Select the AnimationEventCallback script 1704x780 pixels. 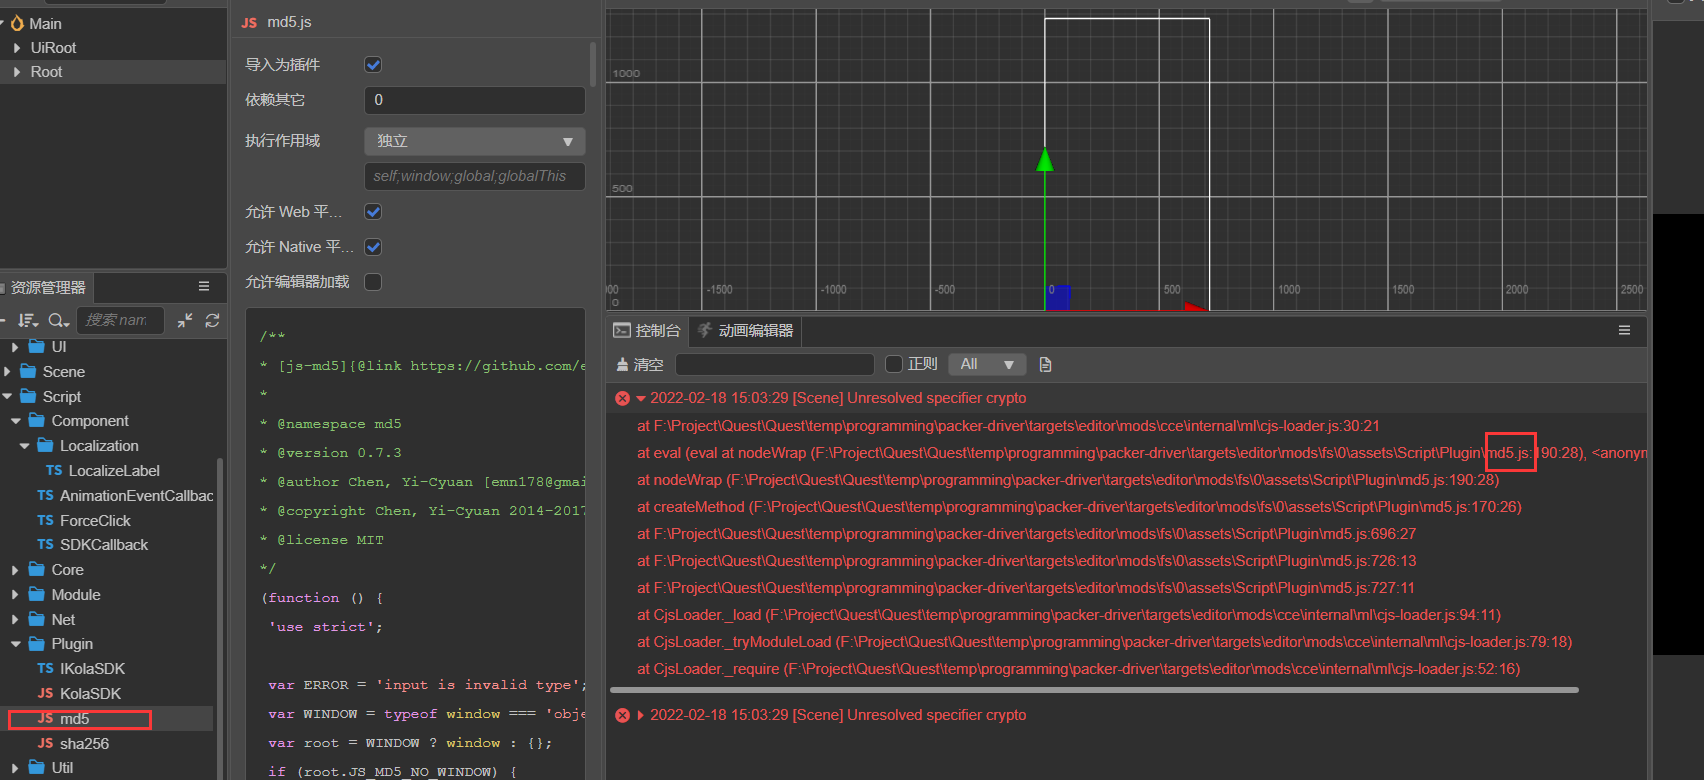point(136,495)
